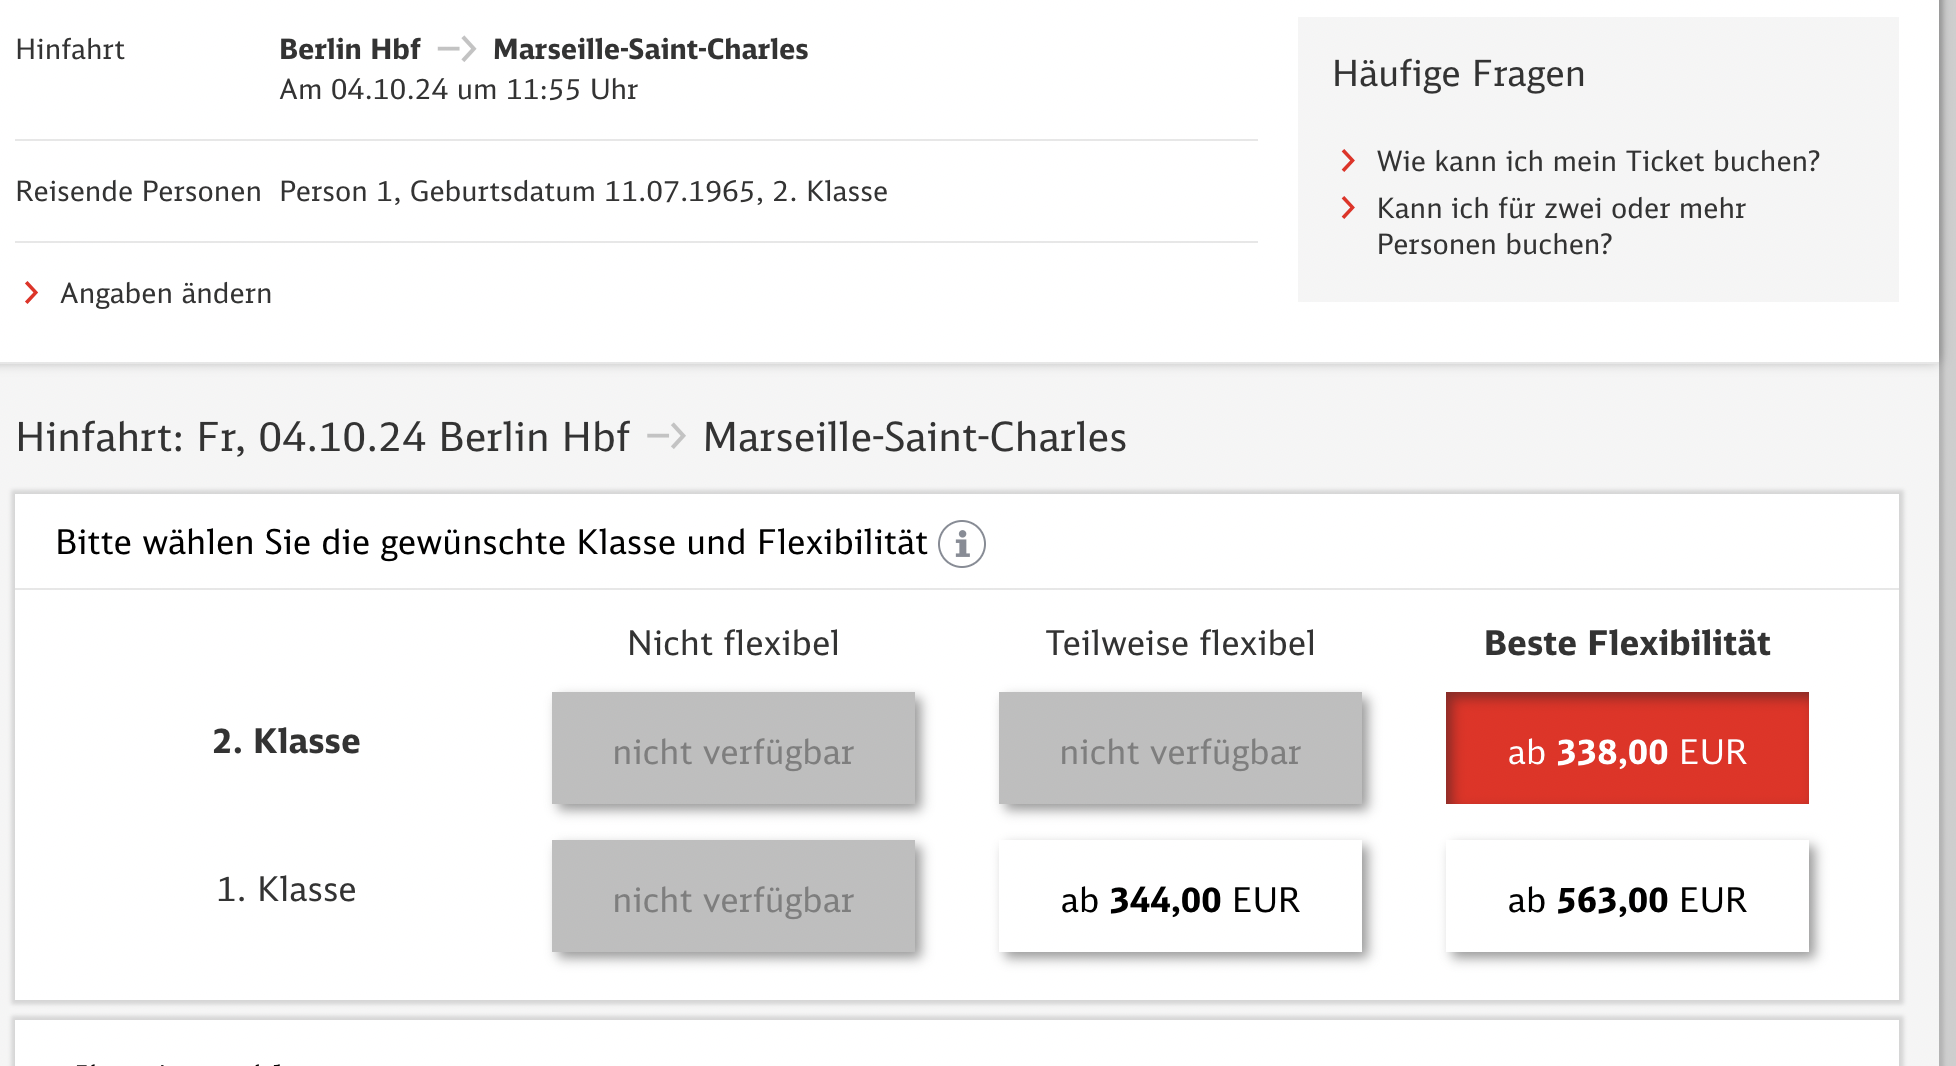Click the "1. Klasse" row label

pyautogui.click(x=286, y=889)
